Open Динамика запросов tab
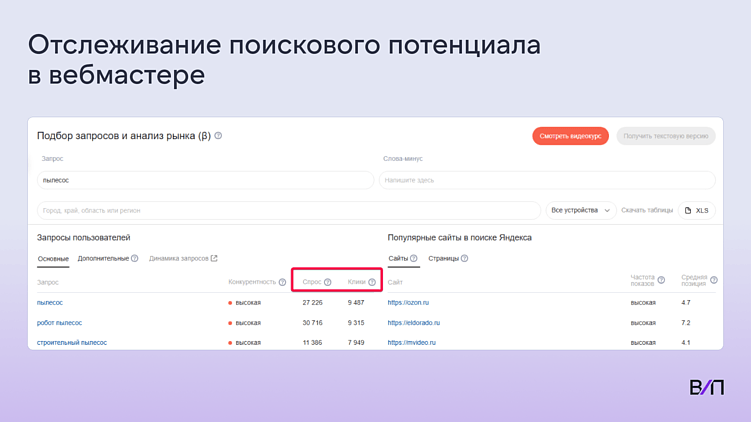 tap(179, 258)
